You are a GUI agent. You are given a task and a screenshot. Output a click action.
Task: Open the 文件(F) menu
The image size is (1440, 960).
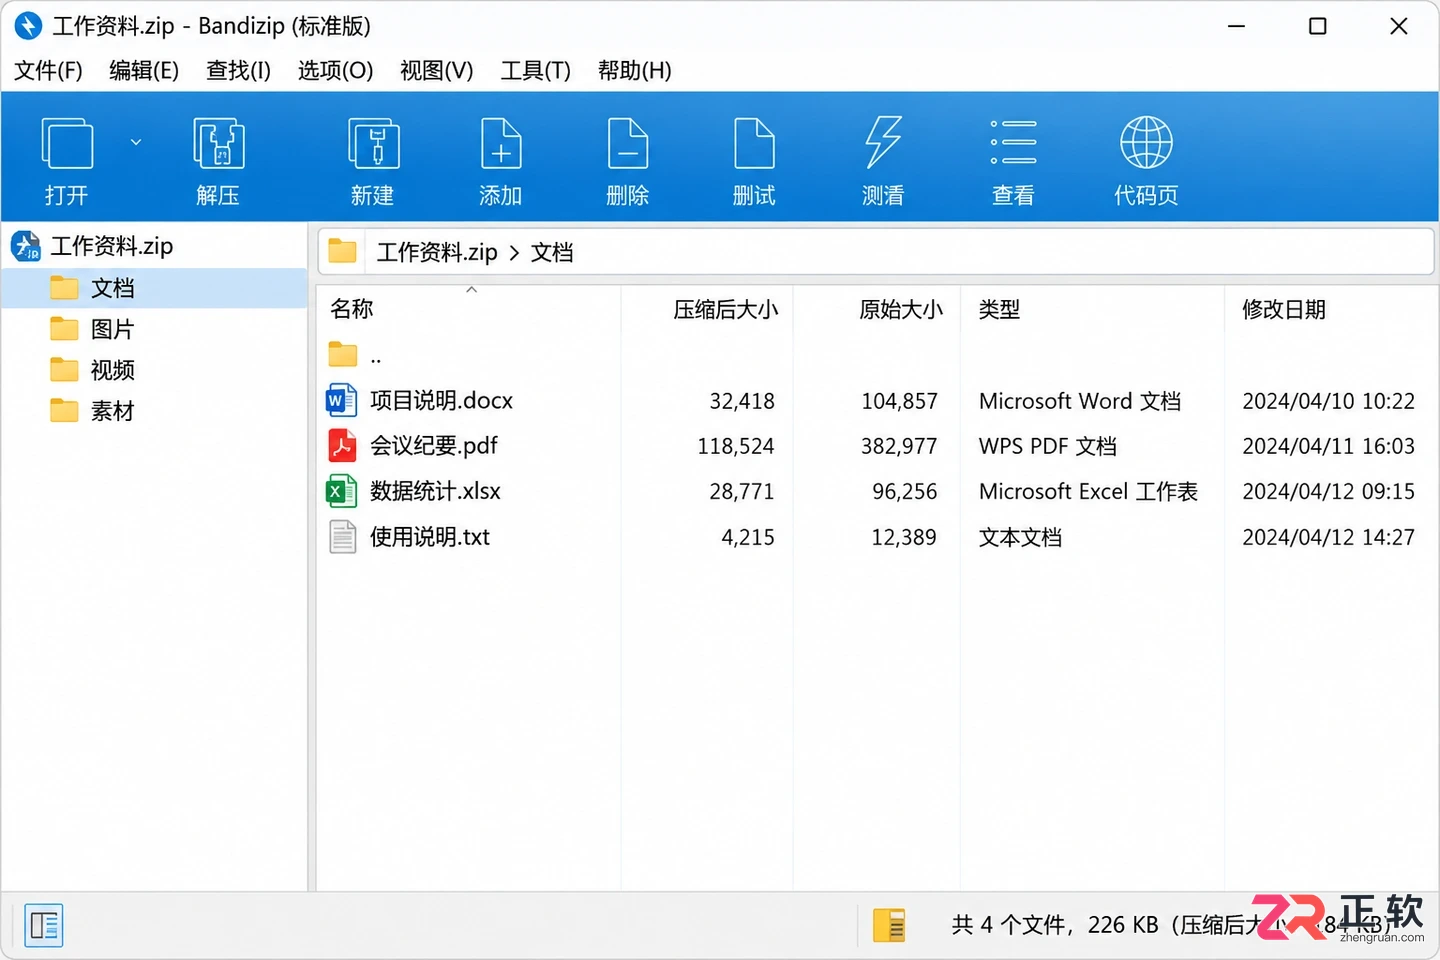point(48,70)
